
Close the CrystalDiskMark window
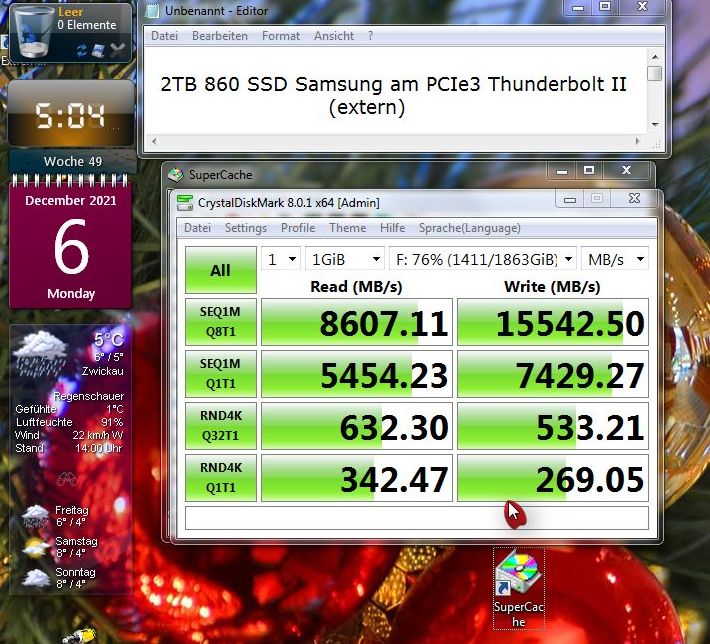(634, 198)
